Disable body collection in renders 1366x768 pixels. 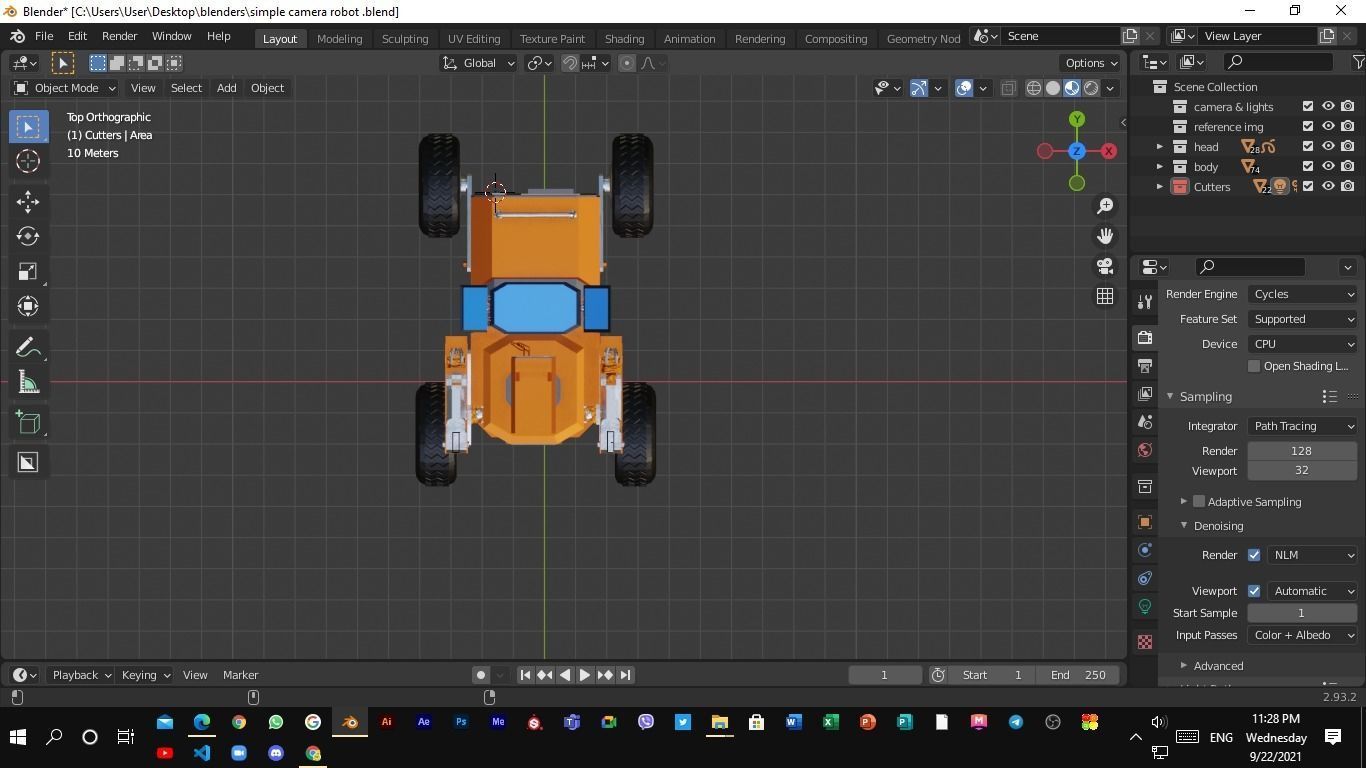pyautogui.click(x=1348, y=167)
